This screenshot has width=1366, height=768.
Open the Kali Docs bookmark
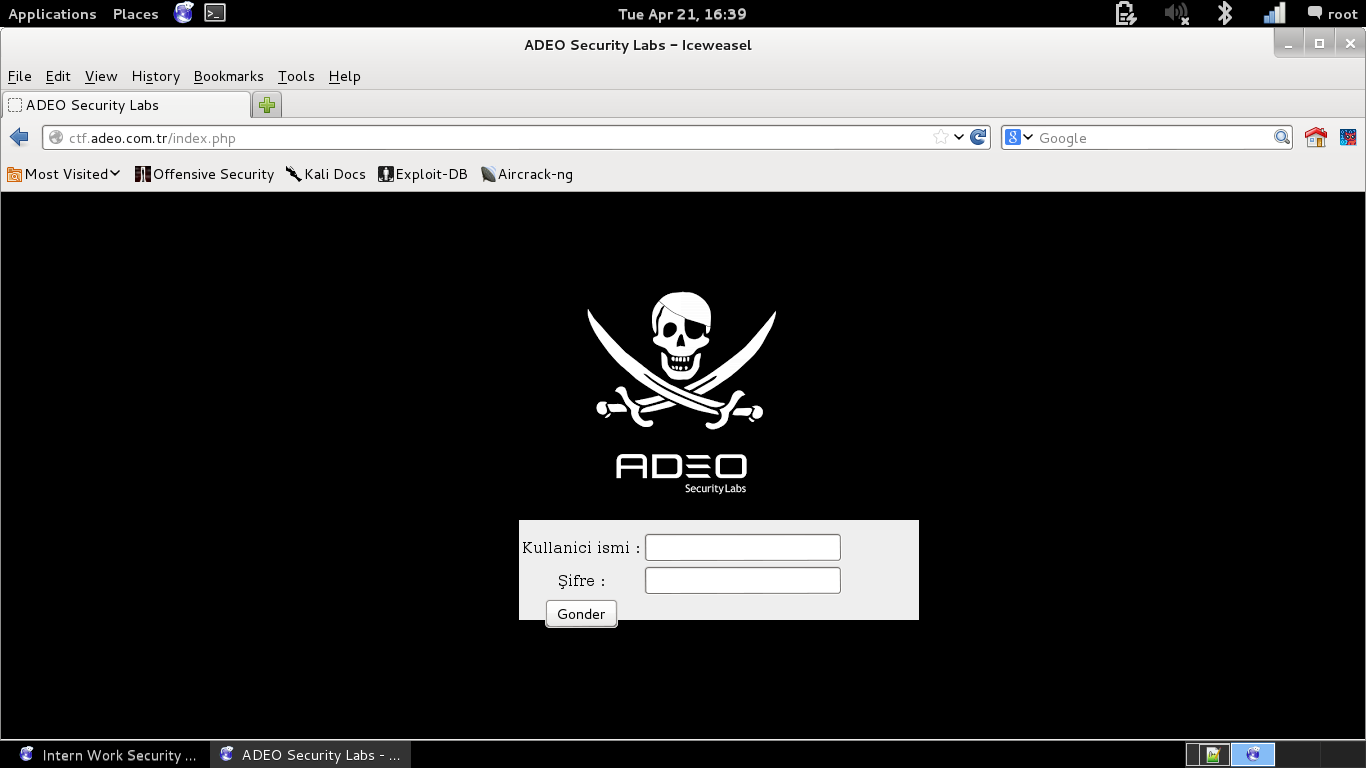[x=326, y=174]
